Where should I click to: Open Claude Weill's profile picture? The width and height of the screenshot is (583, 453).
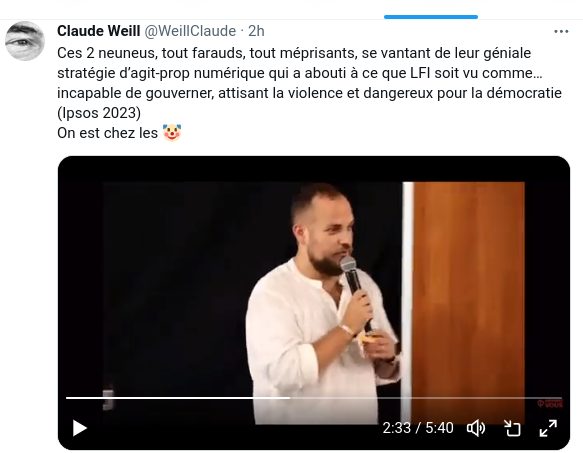click(25, 41)
